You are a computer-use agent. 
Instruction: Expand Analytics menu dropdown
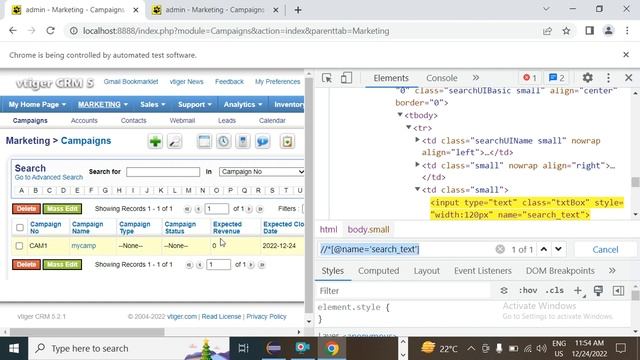pyautogui.click(x=243, y=104)
